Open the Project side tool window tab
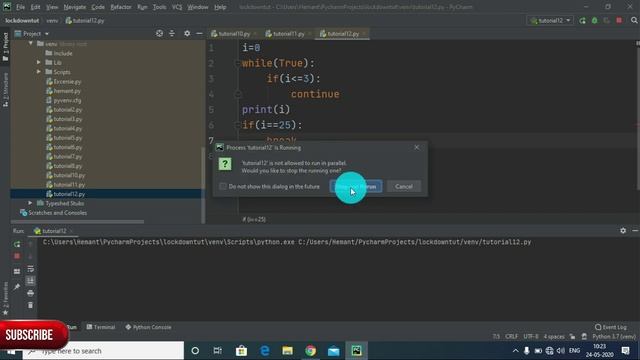This screenshot has width=640, height=360. click(x=5, y=47)
